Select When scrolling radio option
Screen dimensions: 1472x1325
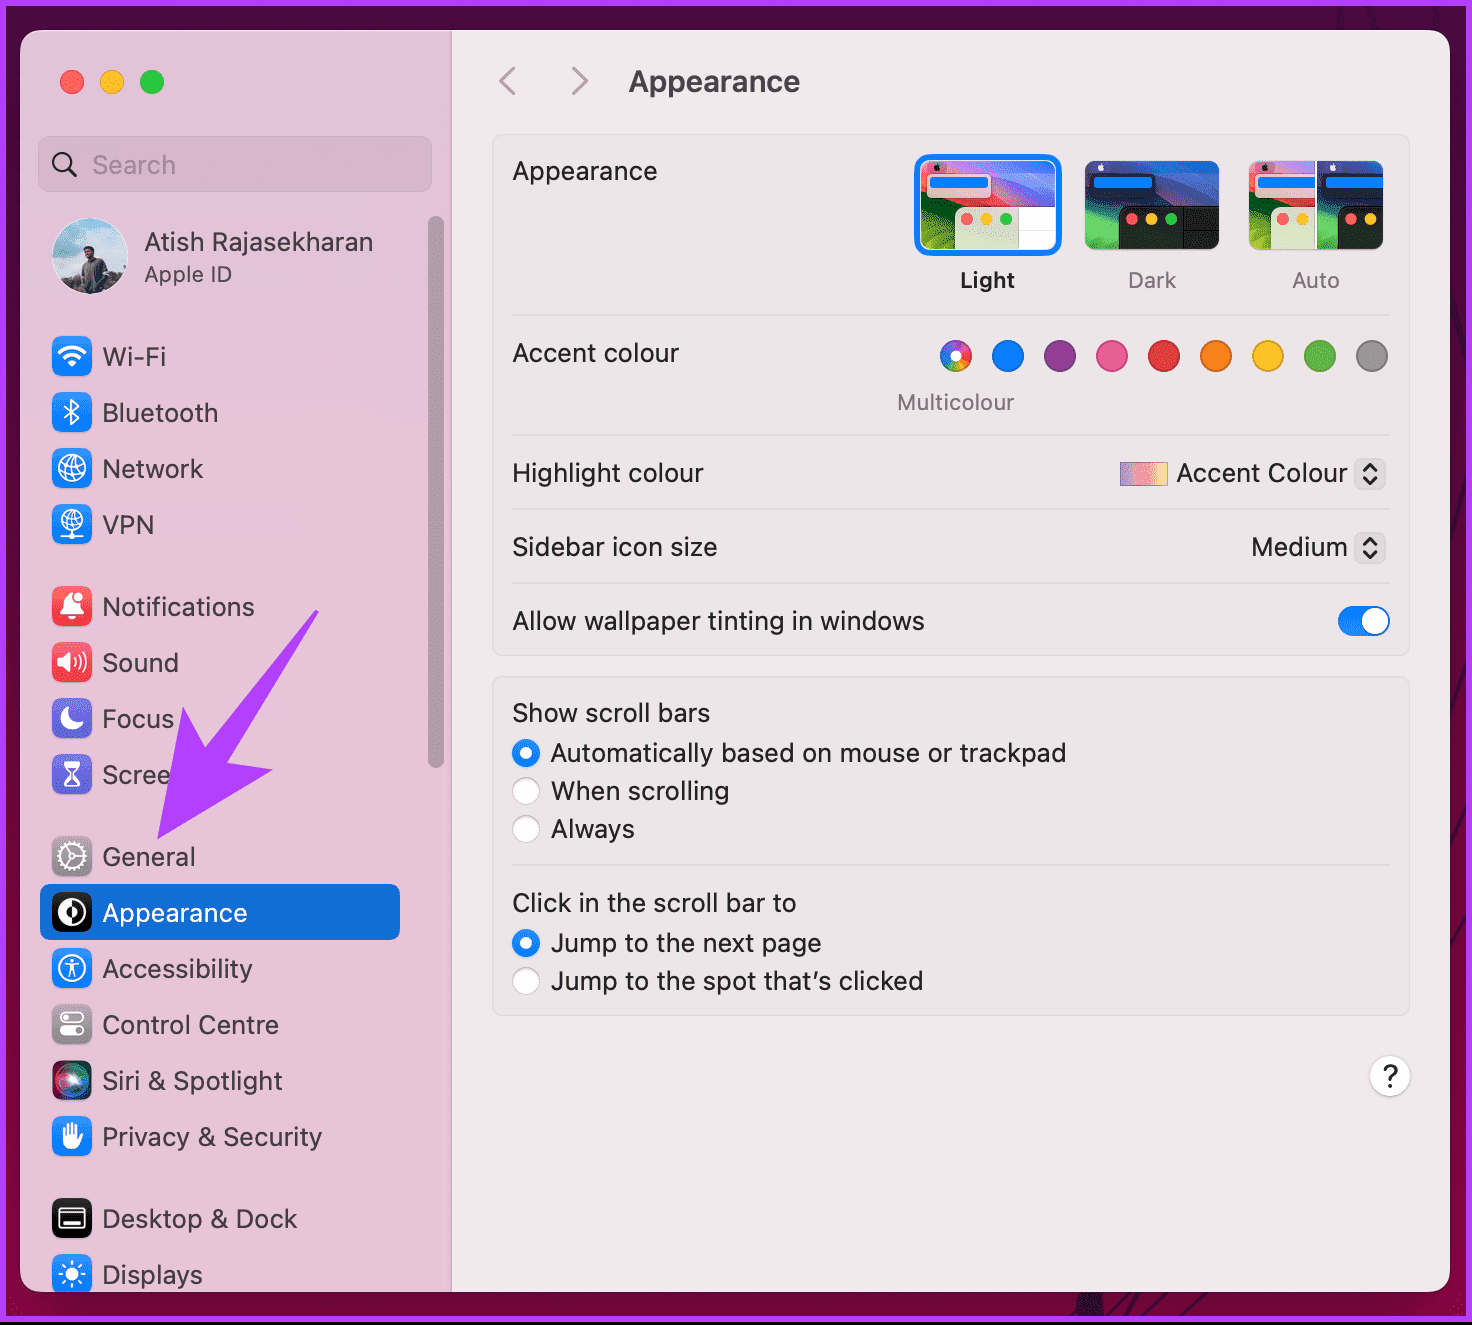(526, 791)
